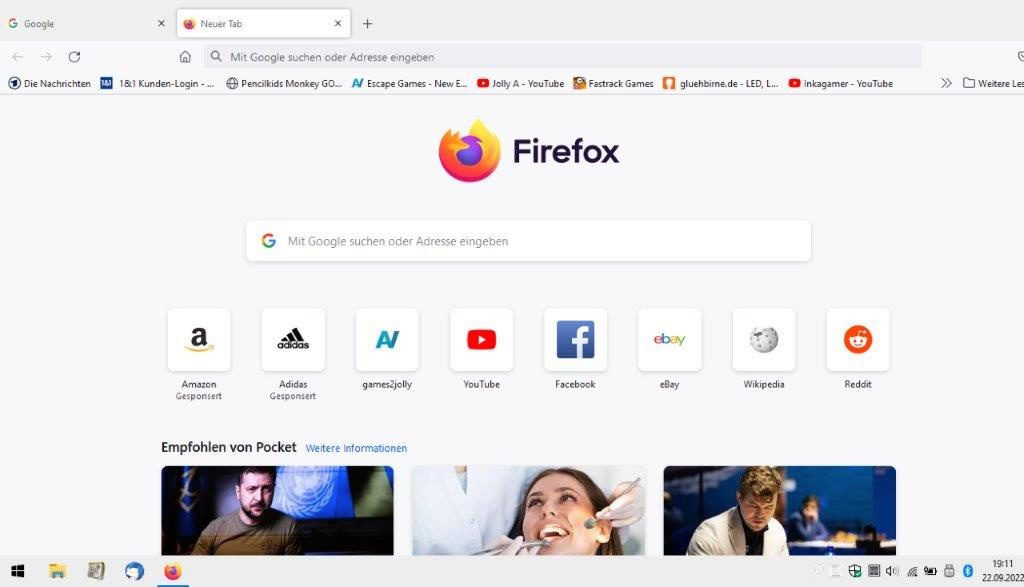
Task: Go forward using the forward arrow
Action: 46,57
